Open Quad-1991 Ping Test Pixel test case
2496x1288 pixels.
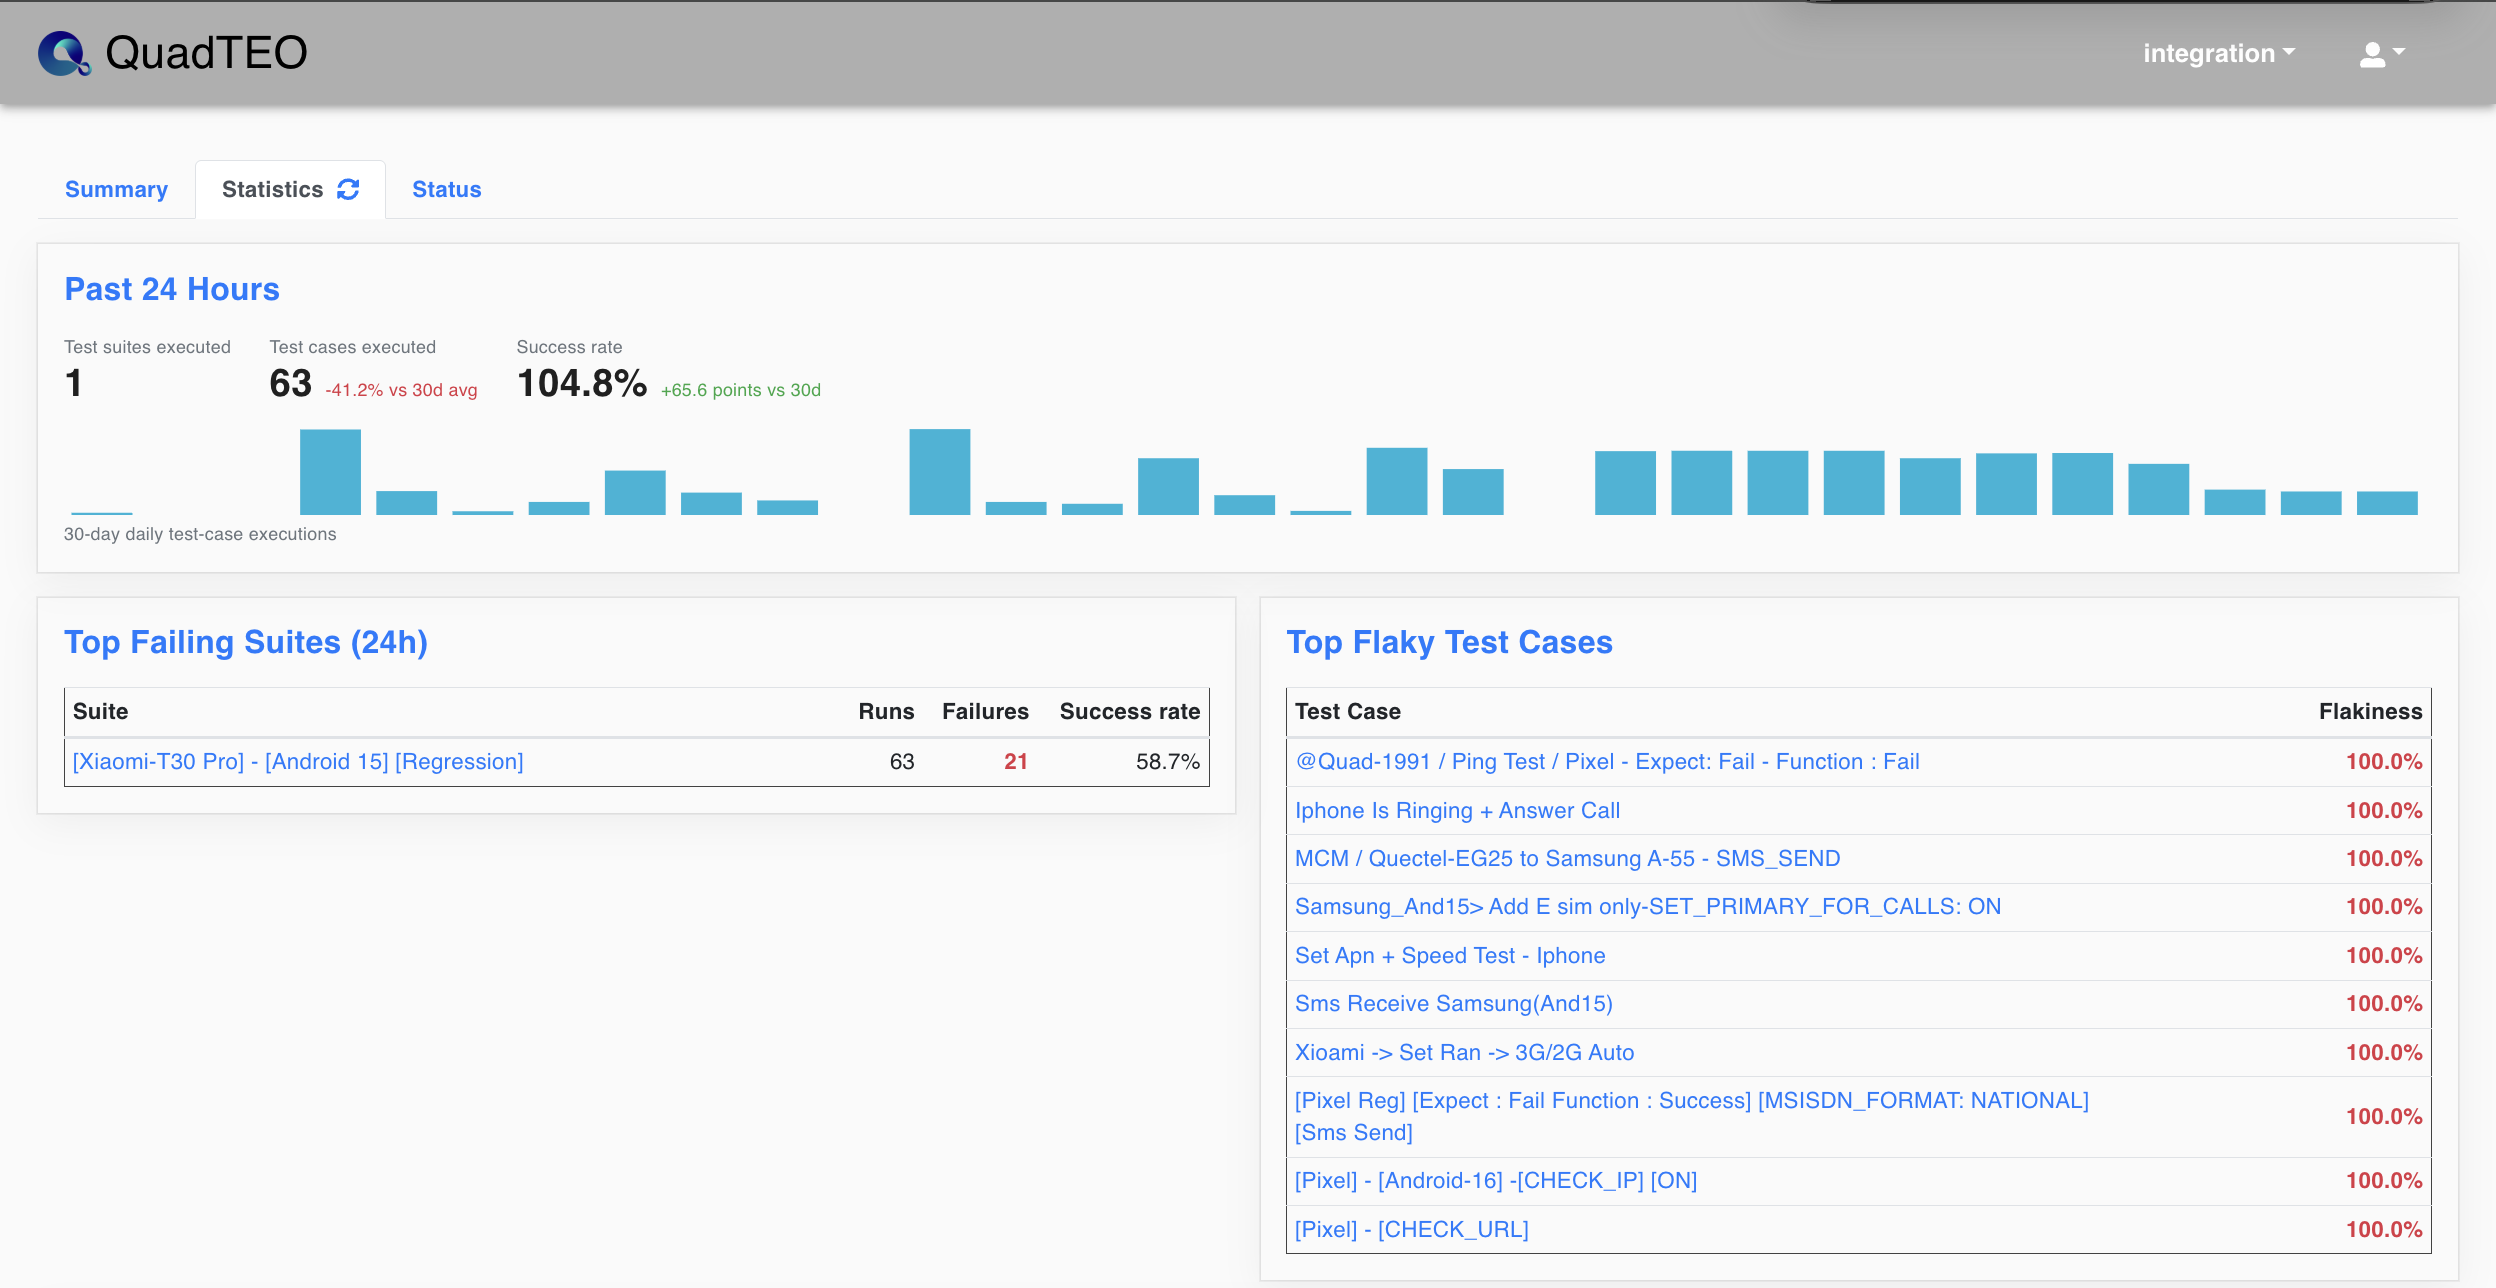click(1607, 761)
